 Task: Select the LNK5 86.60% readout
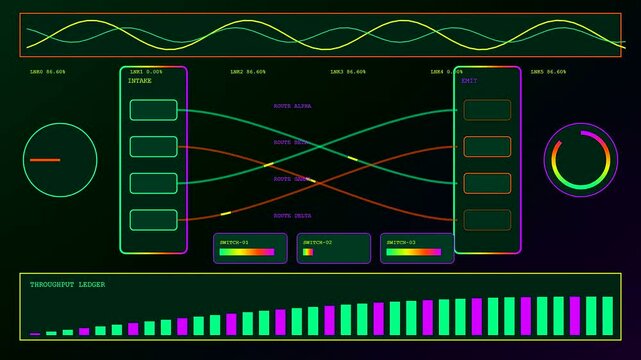tap(548, 72)
